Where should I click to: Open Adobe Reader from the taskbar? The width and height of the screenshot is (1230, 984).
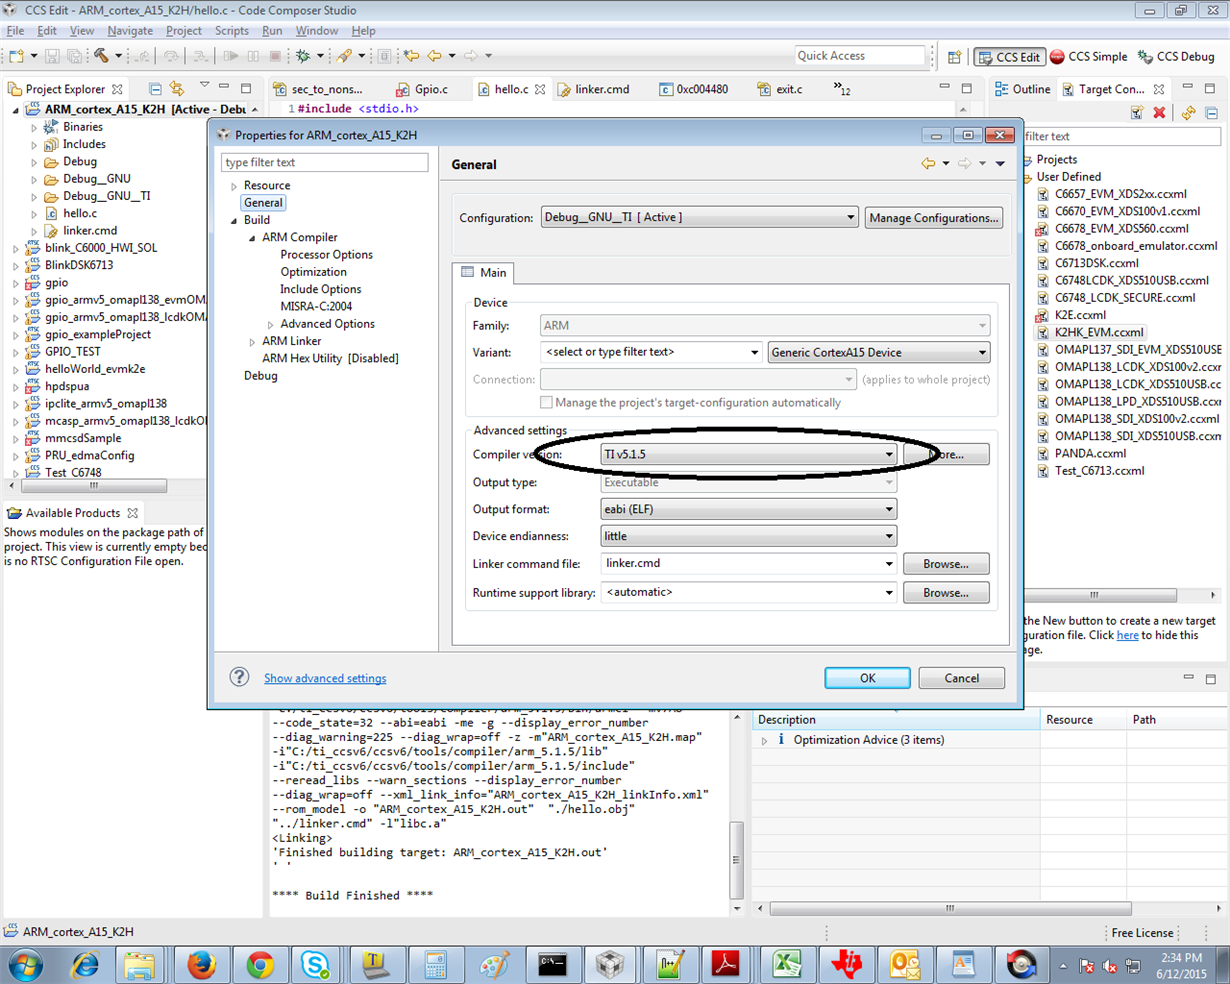pyautogui.click(x=726, y=964)
